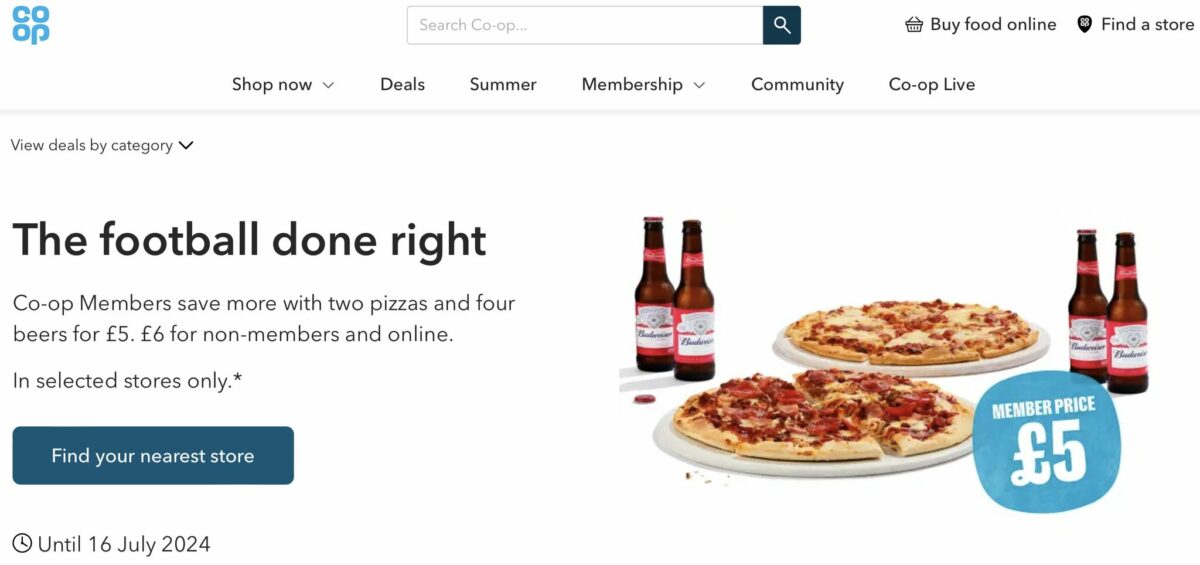Go to the Summer section
The height and width of the screenshot is (565, 1200).
[x=503, y=84]
